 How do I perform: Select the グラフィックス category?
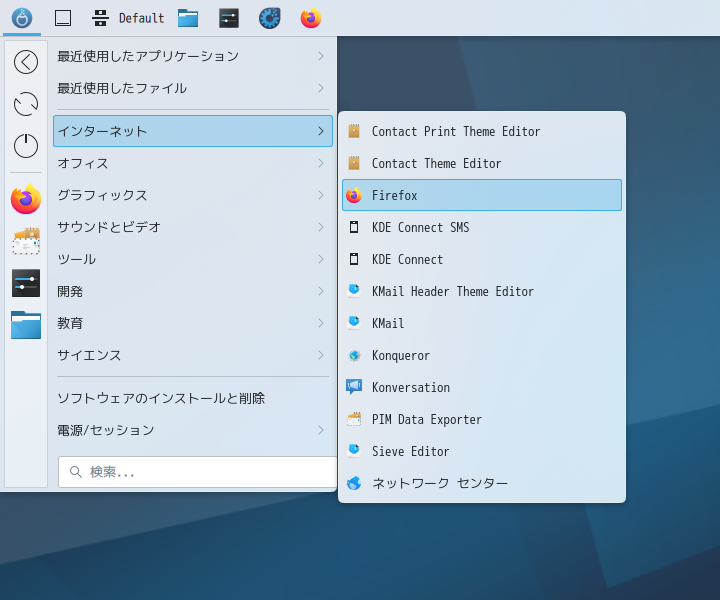192,195
